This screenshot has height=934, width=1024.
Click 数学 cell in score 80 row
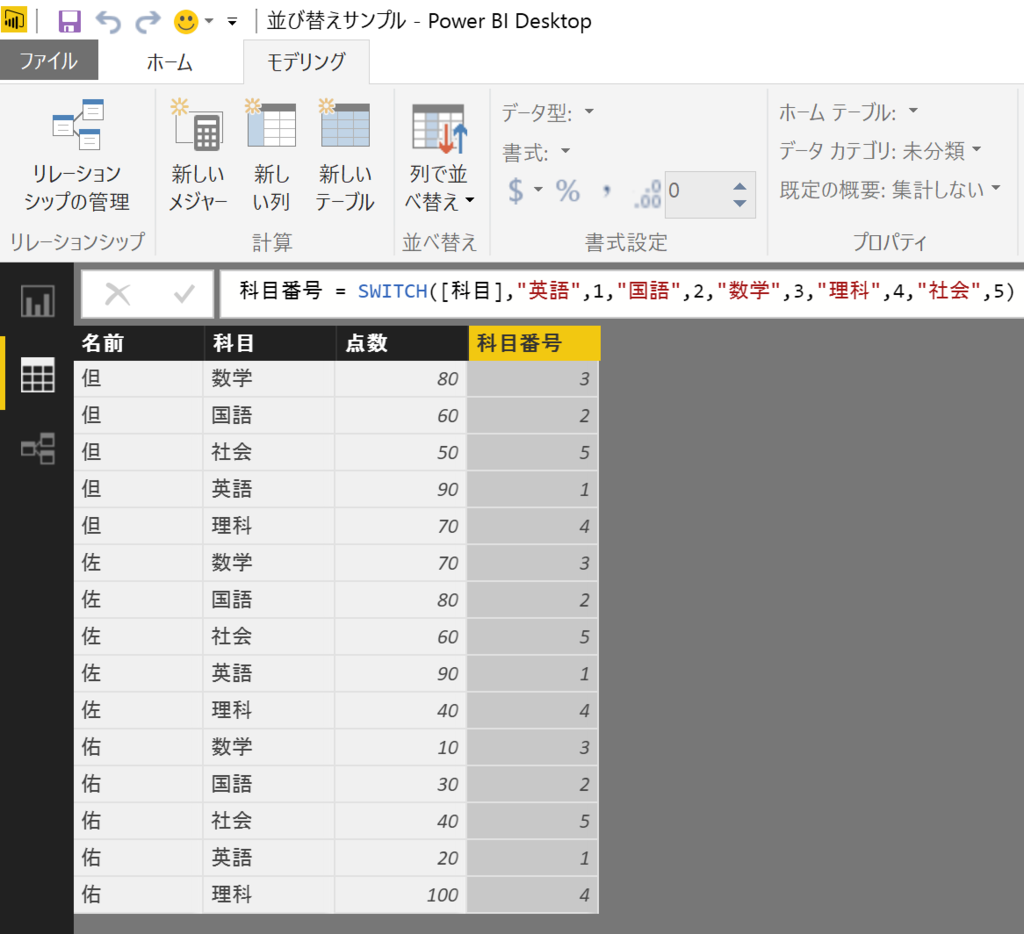click(x=269, y=379)
